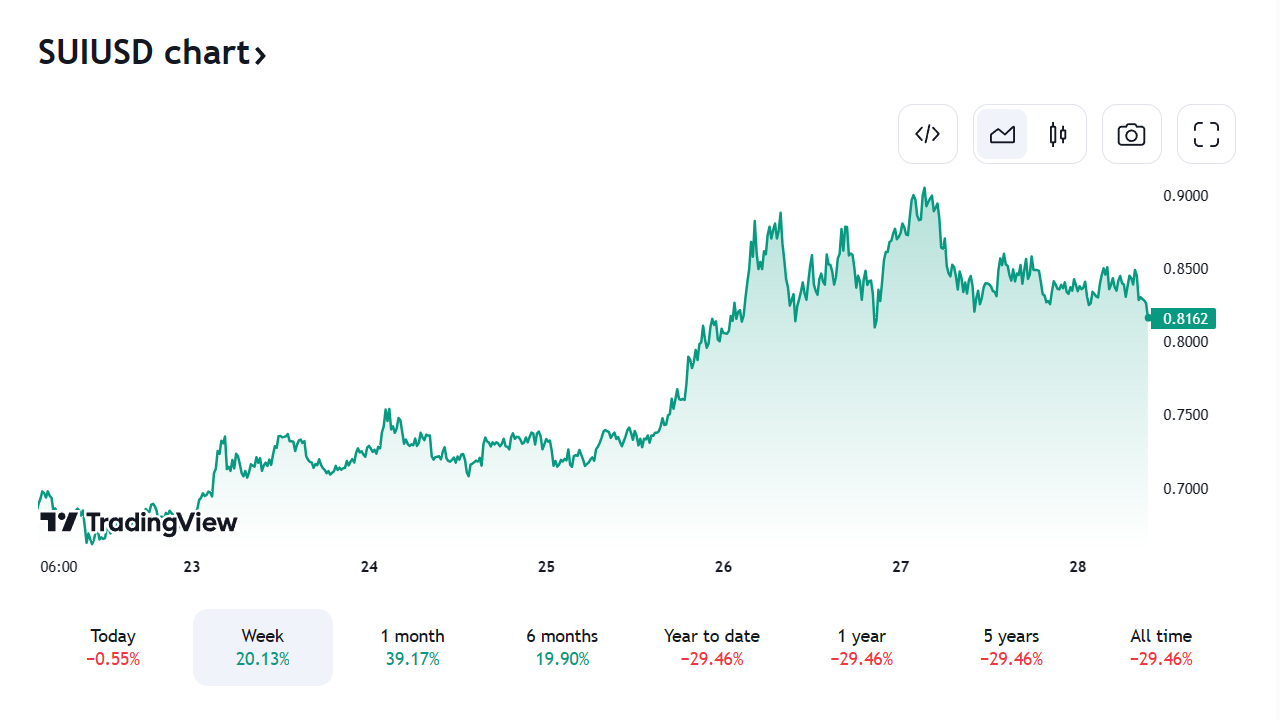1280x720 pixels.
Task: Click the 0.8162 current price label
Action: tap(1186, 319)
